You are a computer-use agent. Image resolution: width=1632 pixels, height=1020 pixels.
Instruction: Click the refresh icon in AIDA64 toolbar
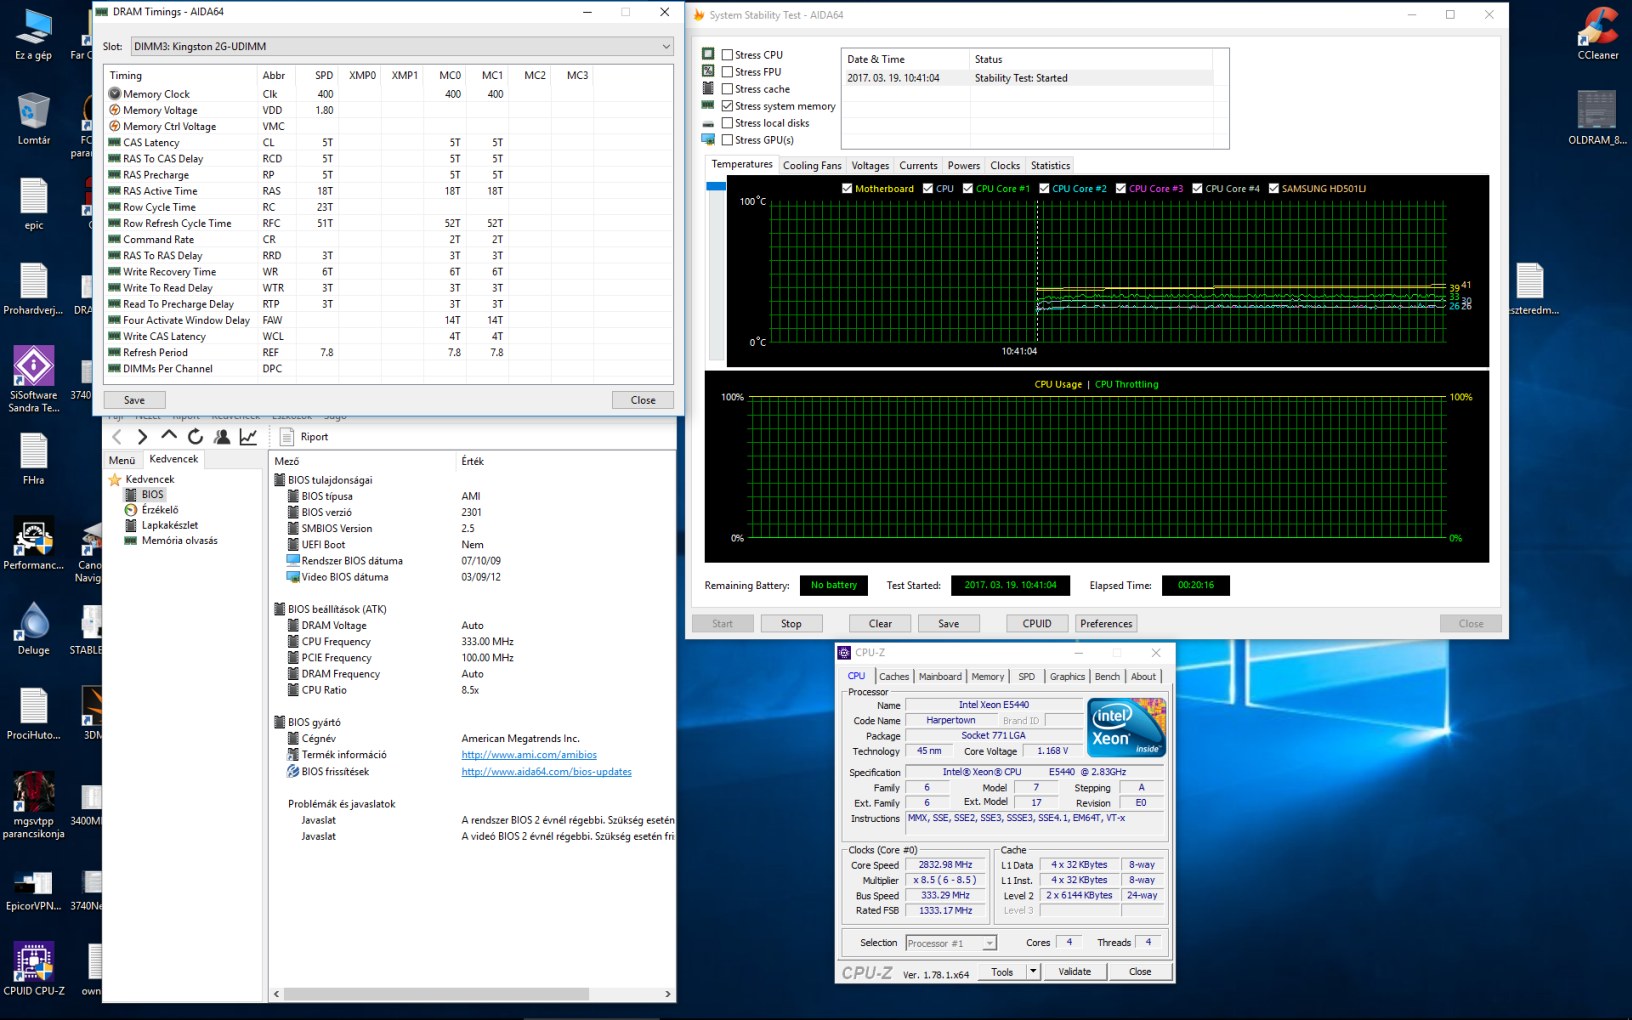pos(195,436)
